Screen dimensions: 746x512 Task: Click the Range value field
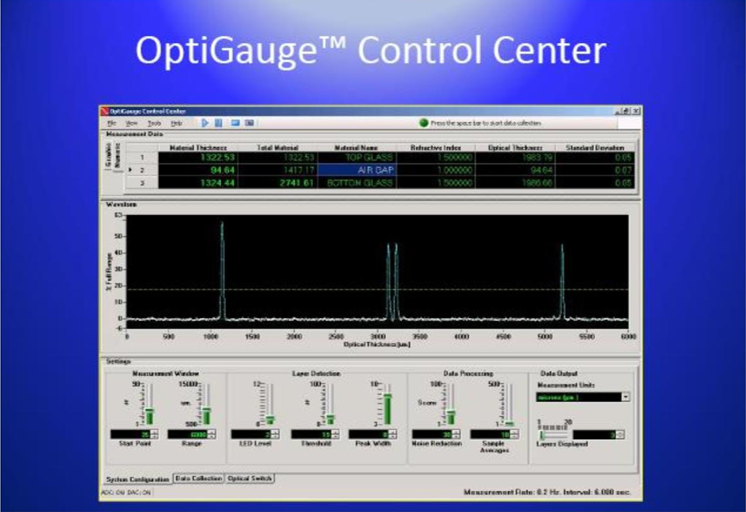(x=187, y=434)
